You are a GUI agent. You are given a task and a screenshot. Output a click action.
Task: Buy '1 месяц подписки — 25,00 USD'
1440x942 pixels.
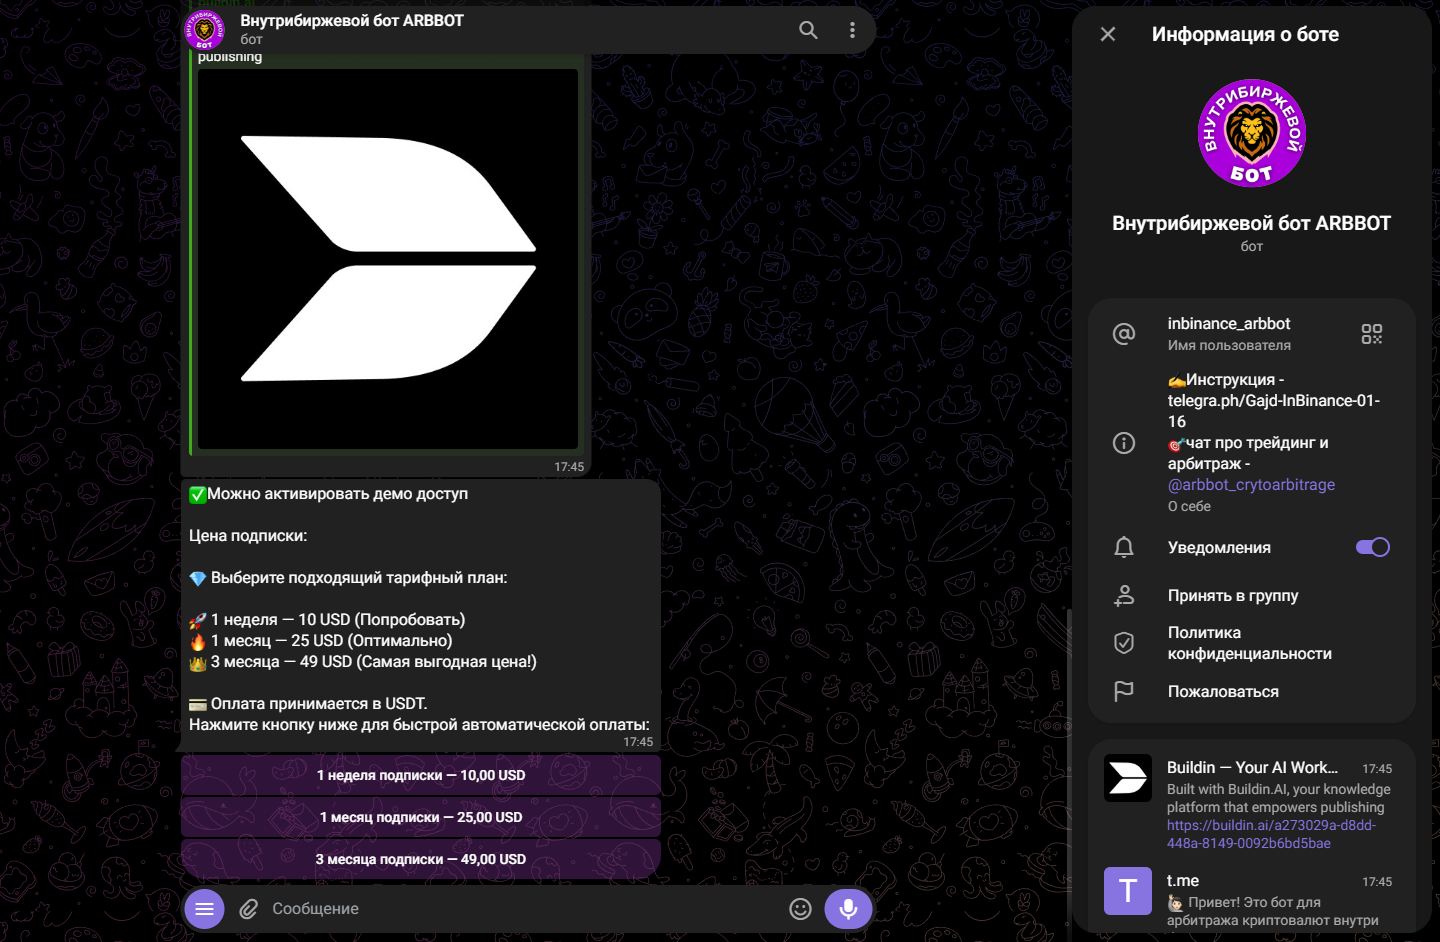point(421,817)
